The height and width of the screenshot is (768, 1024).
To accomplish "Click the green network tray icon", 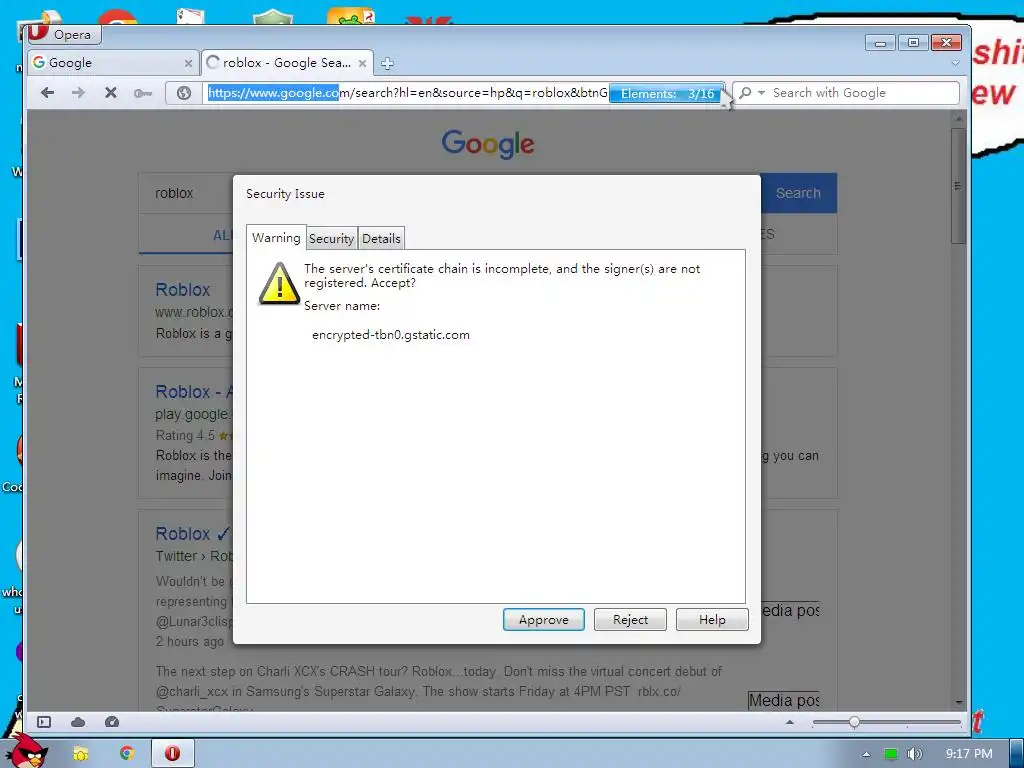I will coord(890,754).
